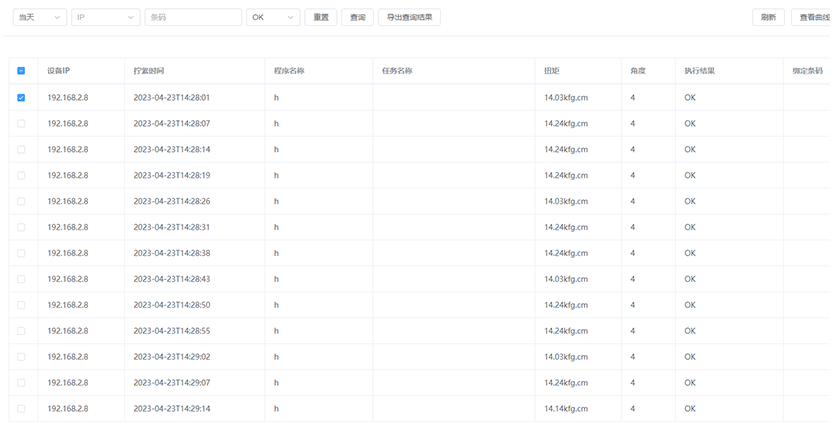
Task: Tick the checkbox for the 14:28:26 row
Action: (x=21, y=202)
